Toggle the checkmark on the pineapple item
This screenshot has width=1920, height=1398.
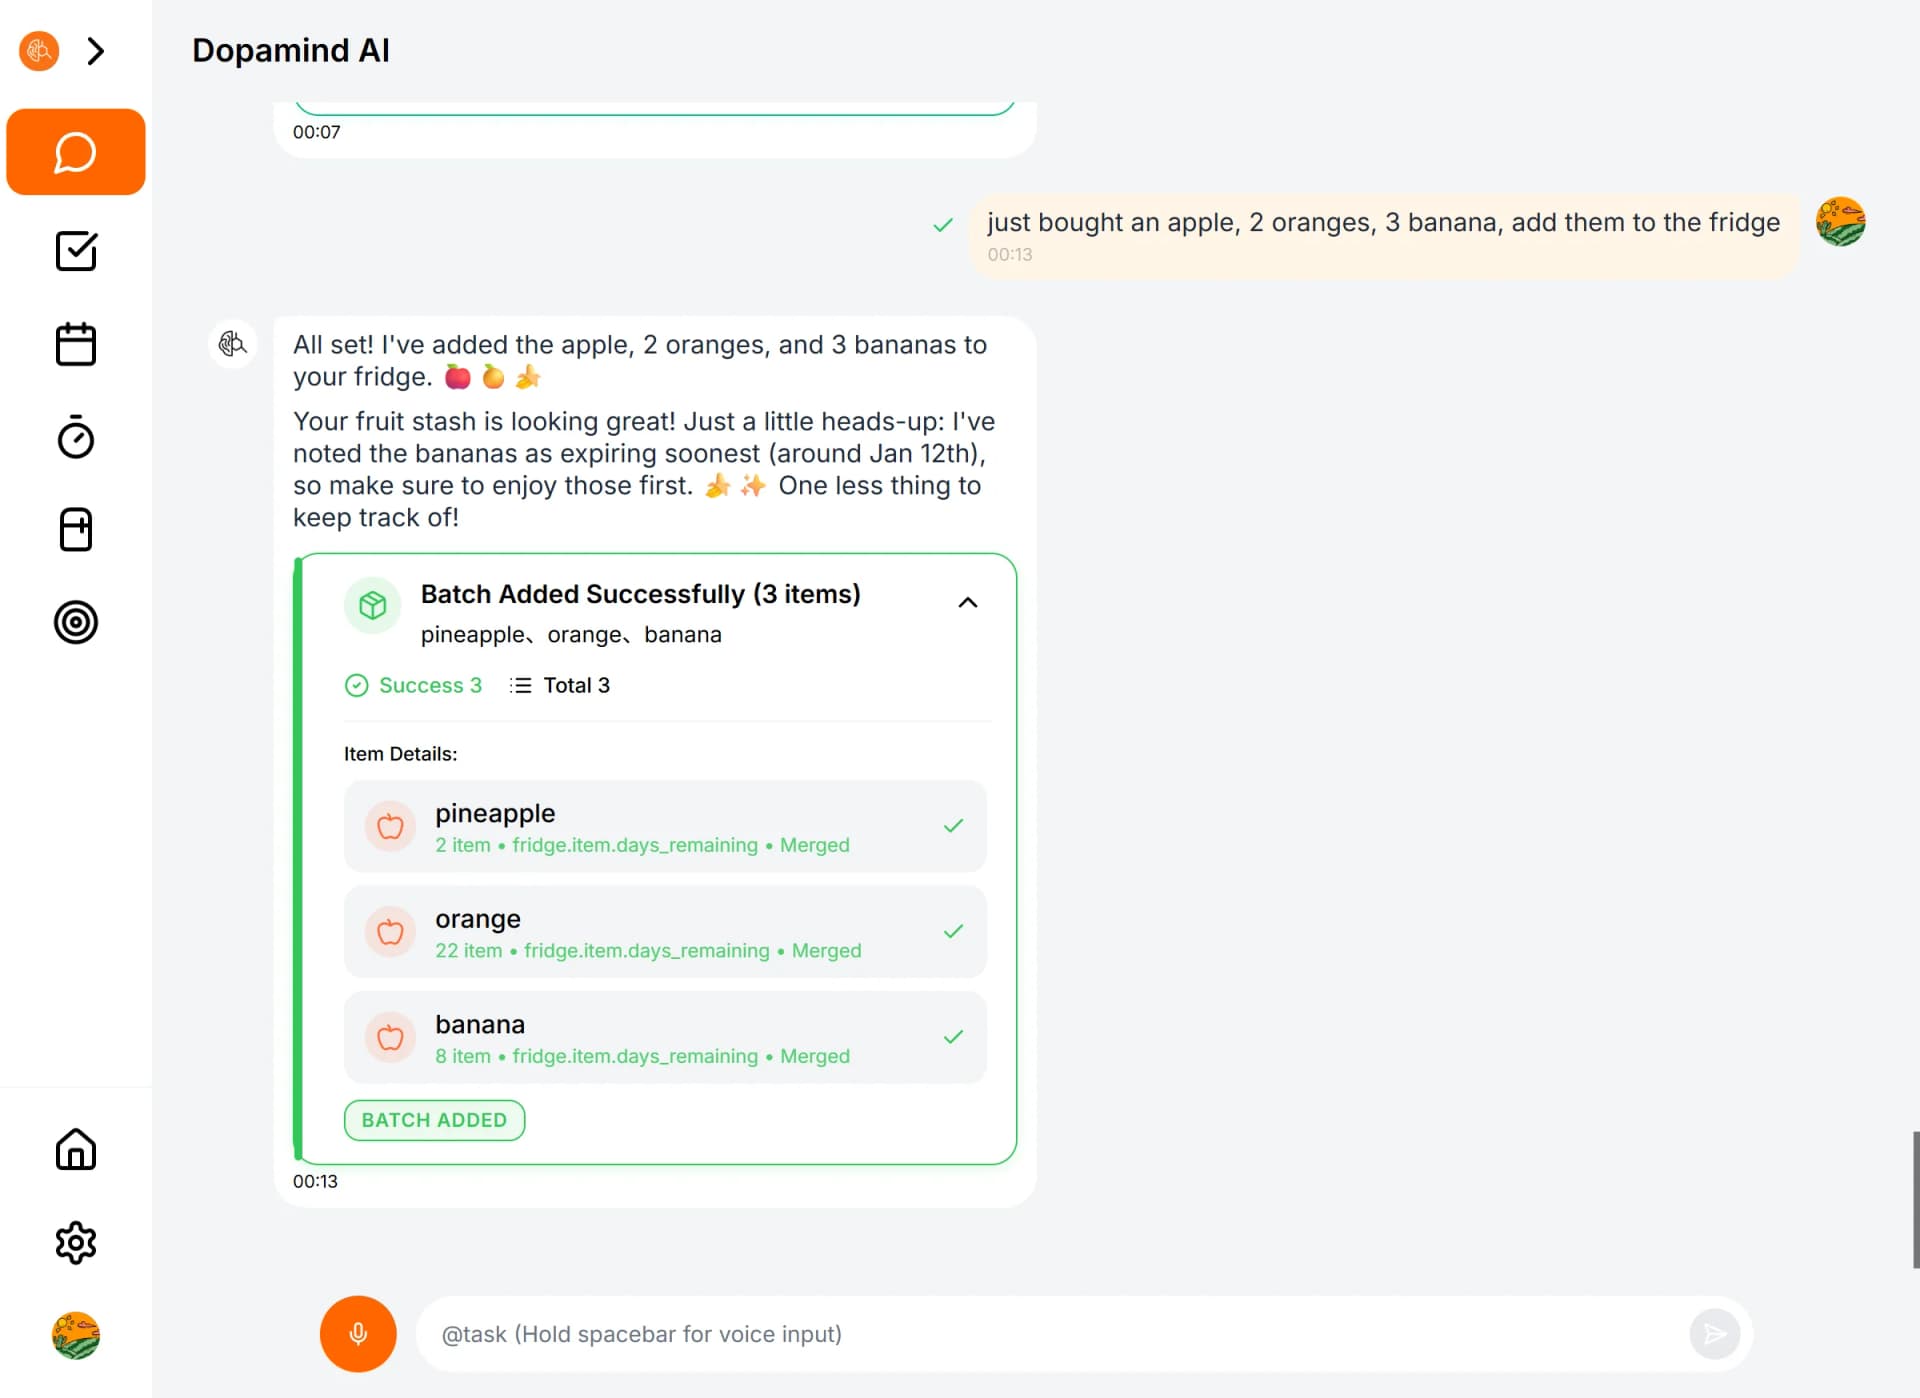(953, 825)
